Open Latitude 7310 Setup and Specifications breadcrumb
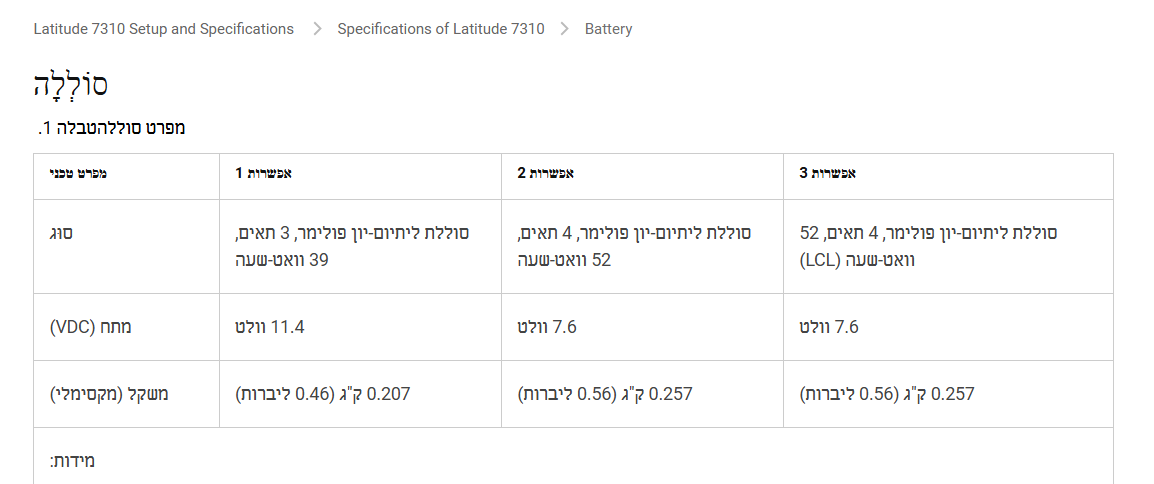Viewport: 1154px width, 484px height. (x=163, y=29)
